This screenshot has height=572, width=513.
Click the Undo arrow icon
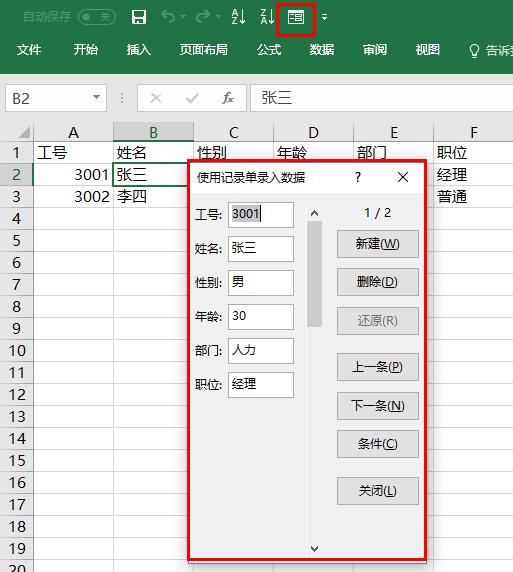168,16
